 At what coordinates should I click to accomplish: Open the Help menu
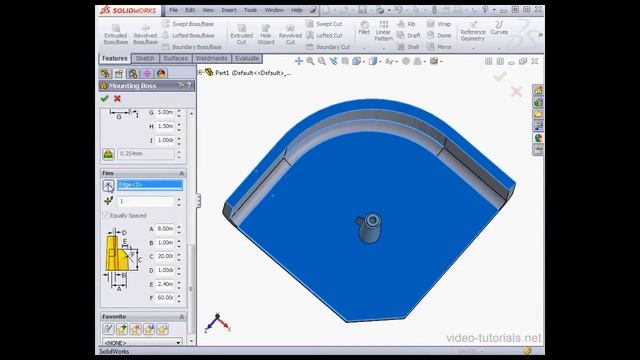(x=297, y=10)
